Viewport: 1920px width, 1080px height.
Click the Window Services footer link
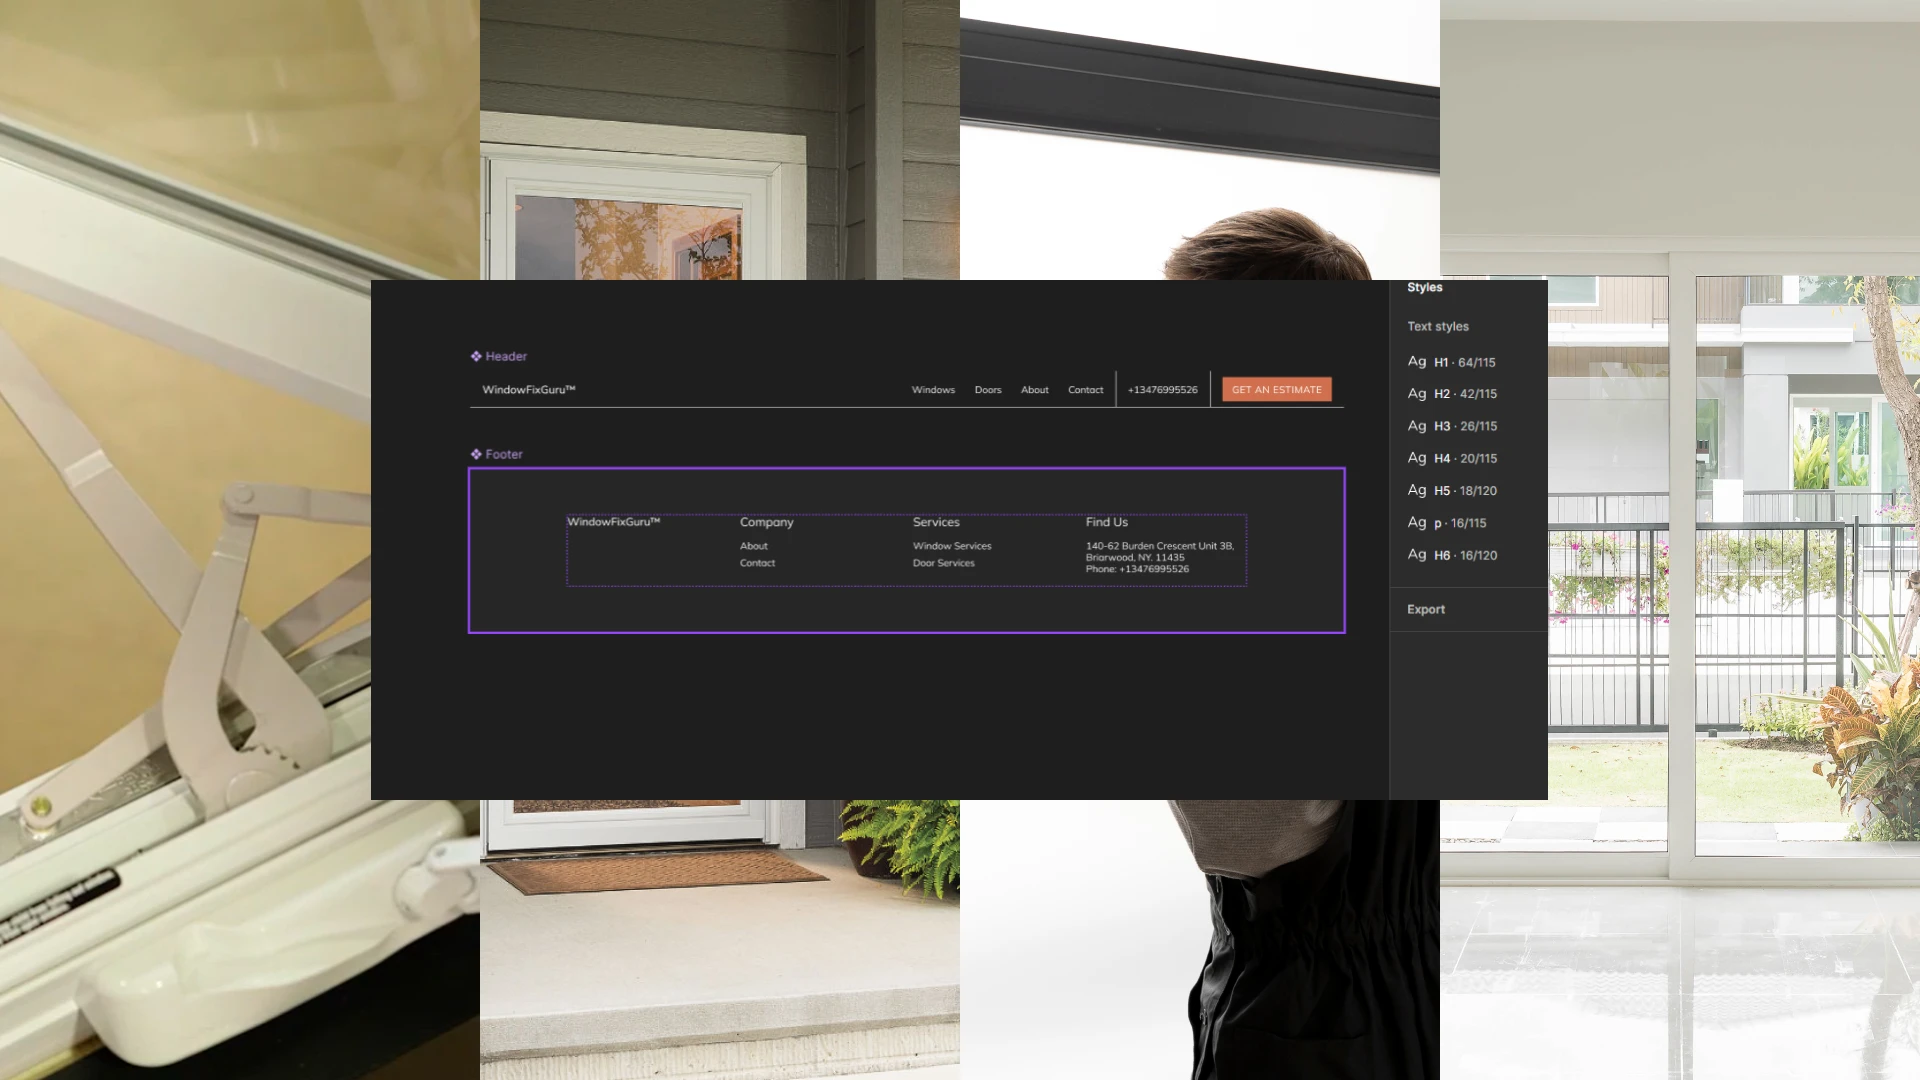(952, 546)
